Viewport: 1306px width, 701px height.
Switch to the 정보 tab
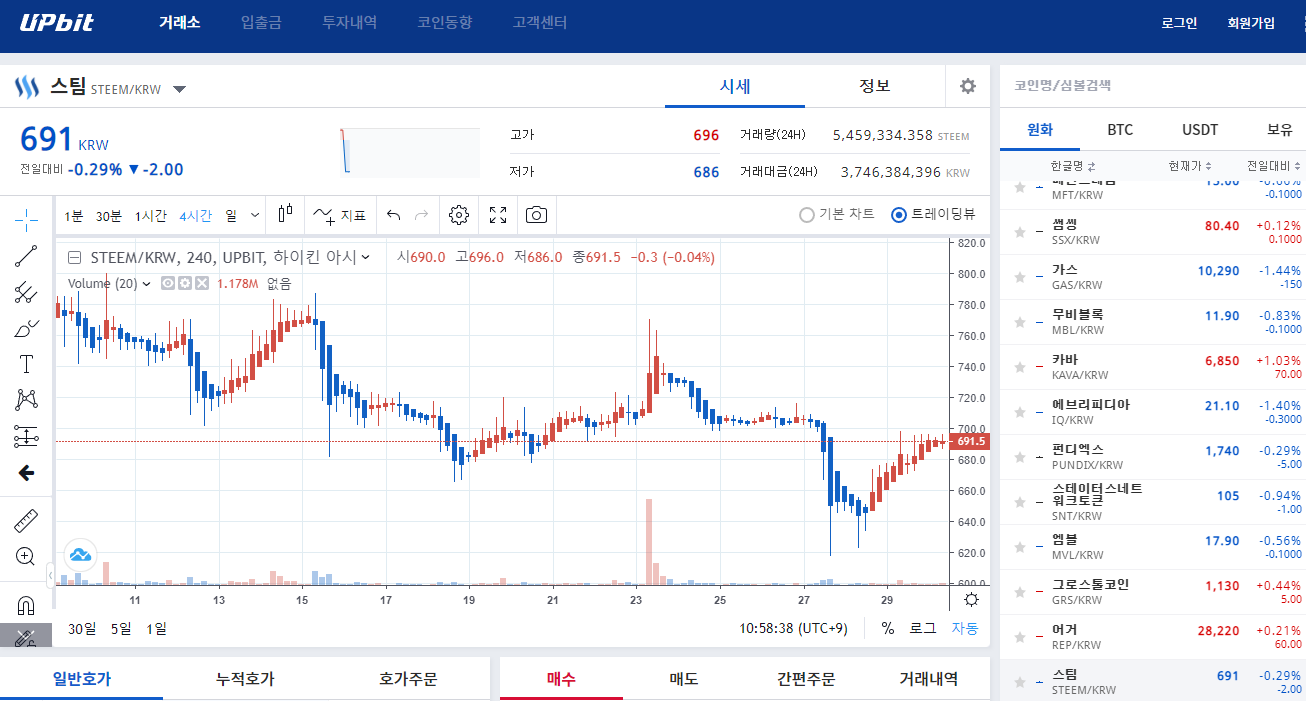pyautogui.click(x=875, y=86)
